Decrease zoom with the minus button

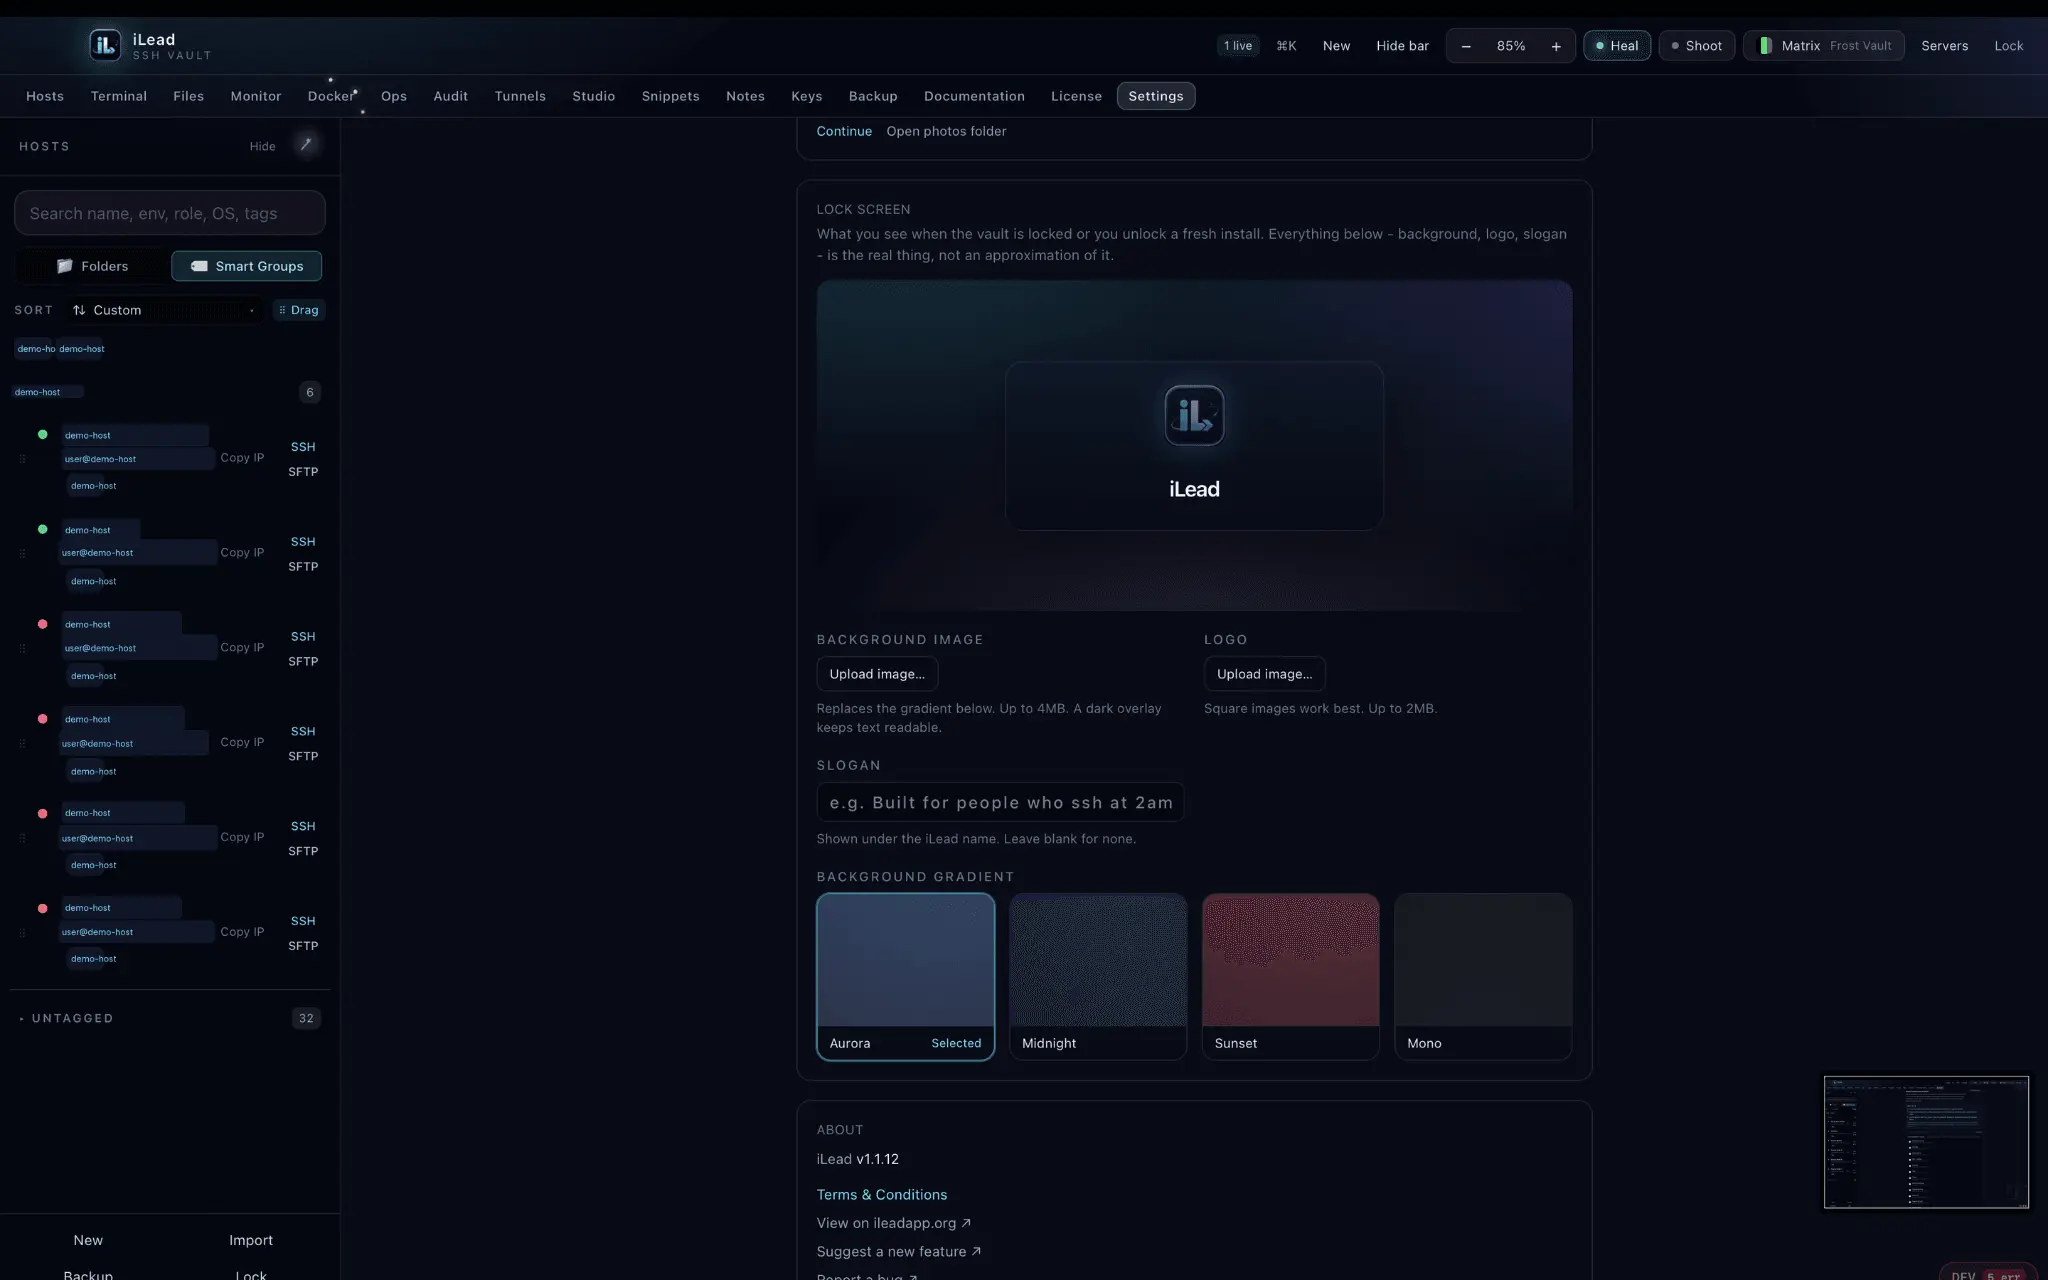1466,46
